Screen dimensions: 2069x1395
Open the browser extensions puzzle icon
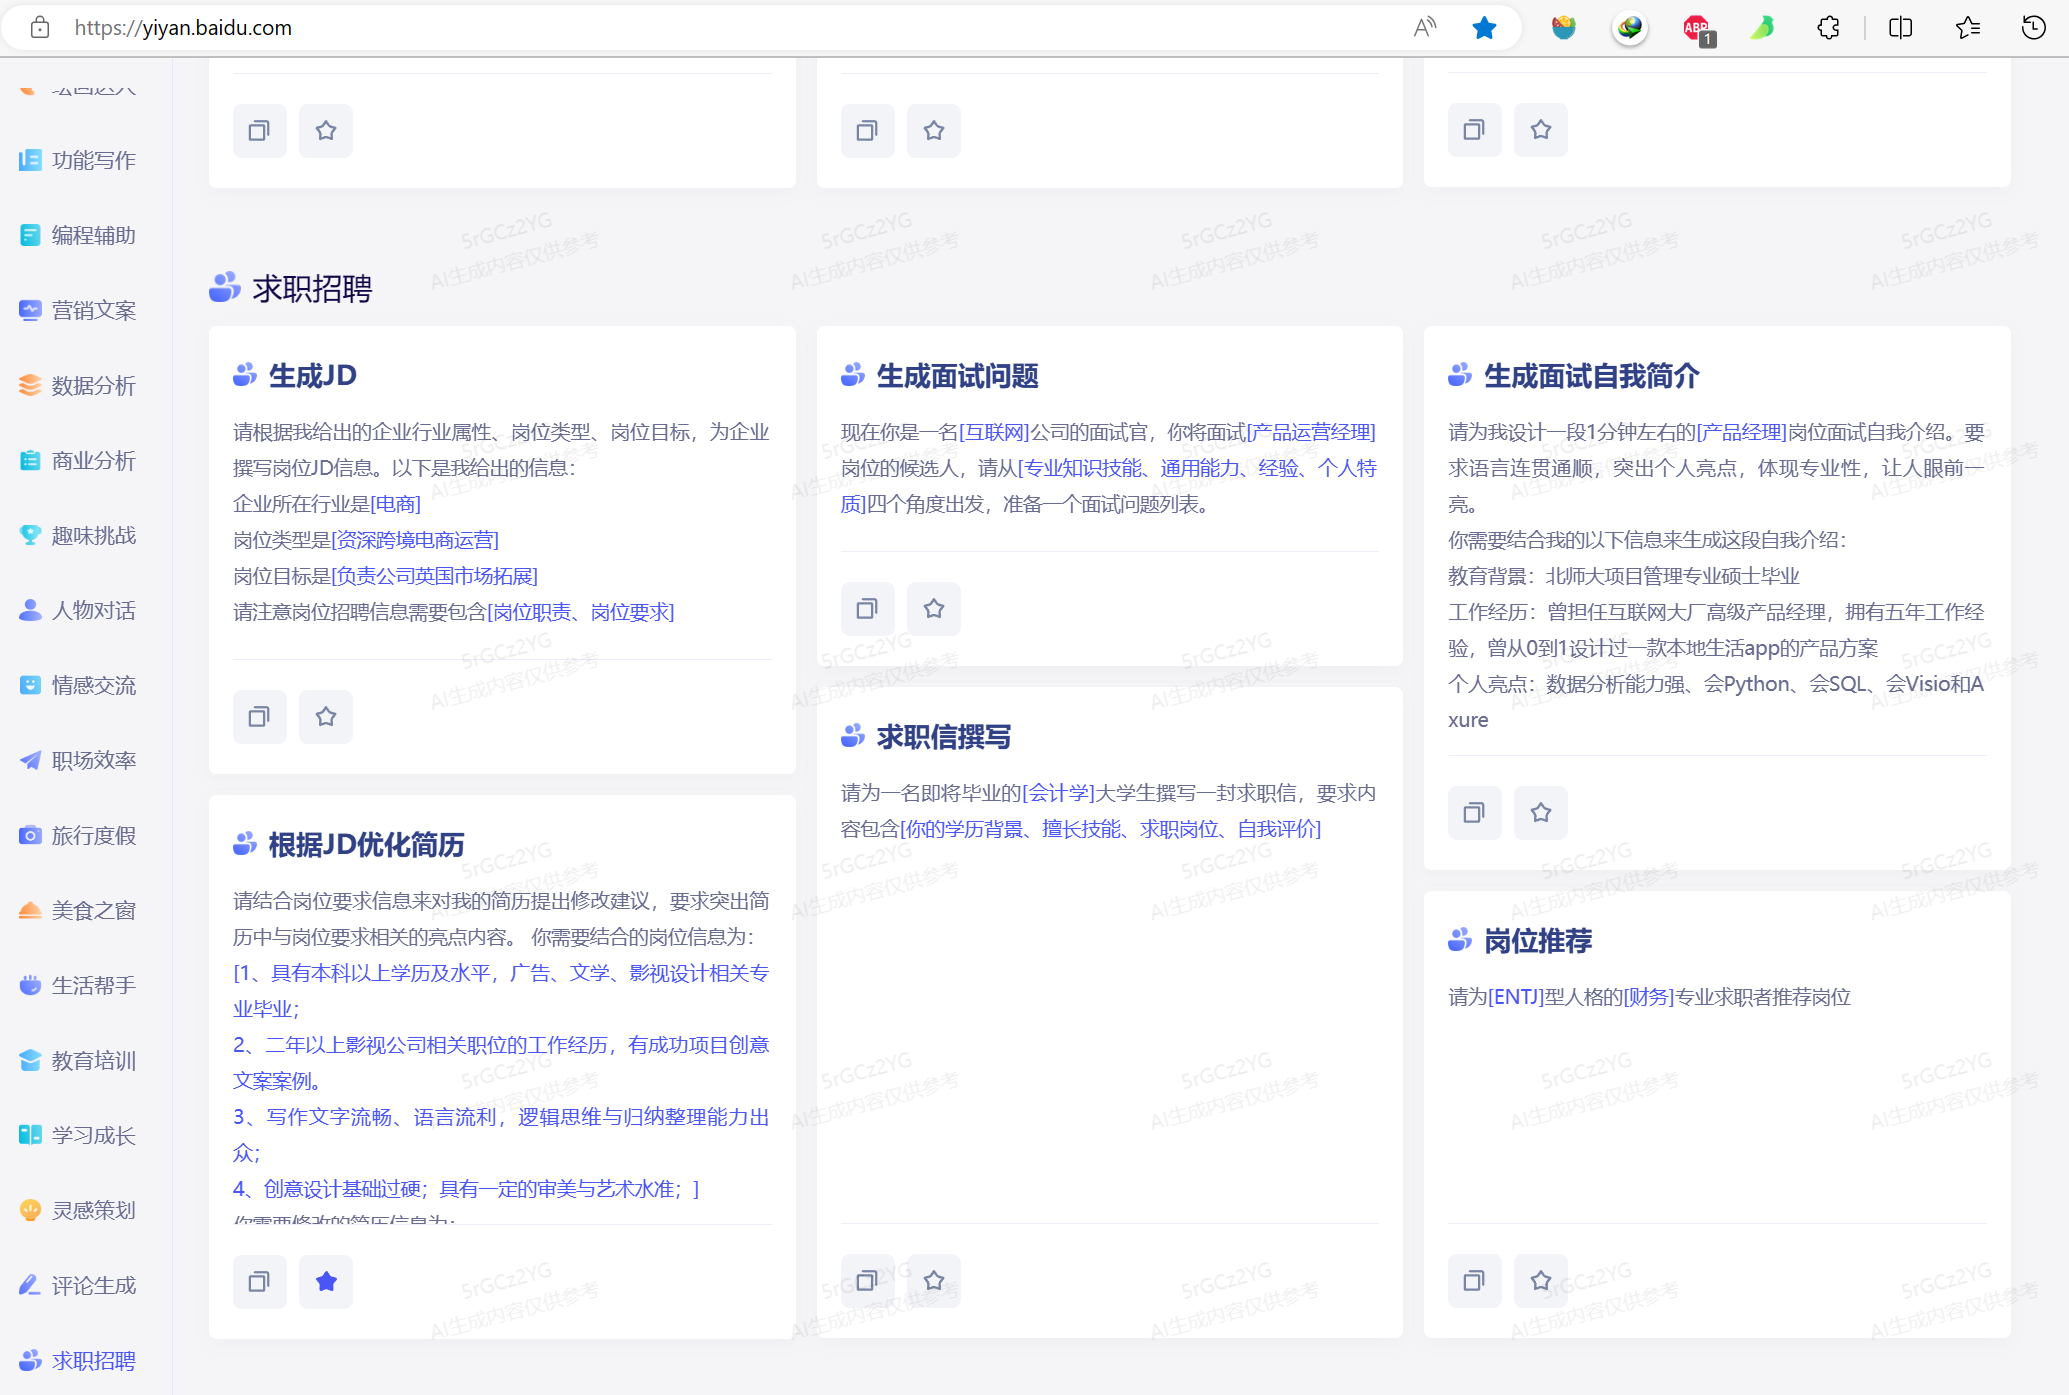pos(1828,28)
